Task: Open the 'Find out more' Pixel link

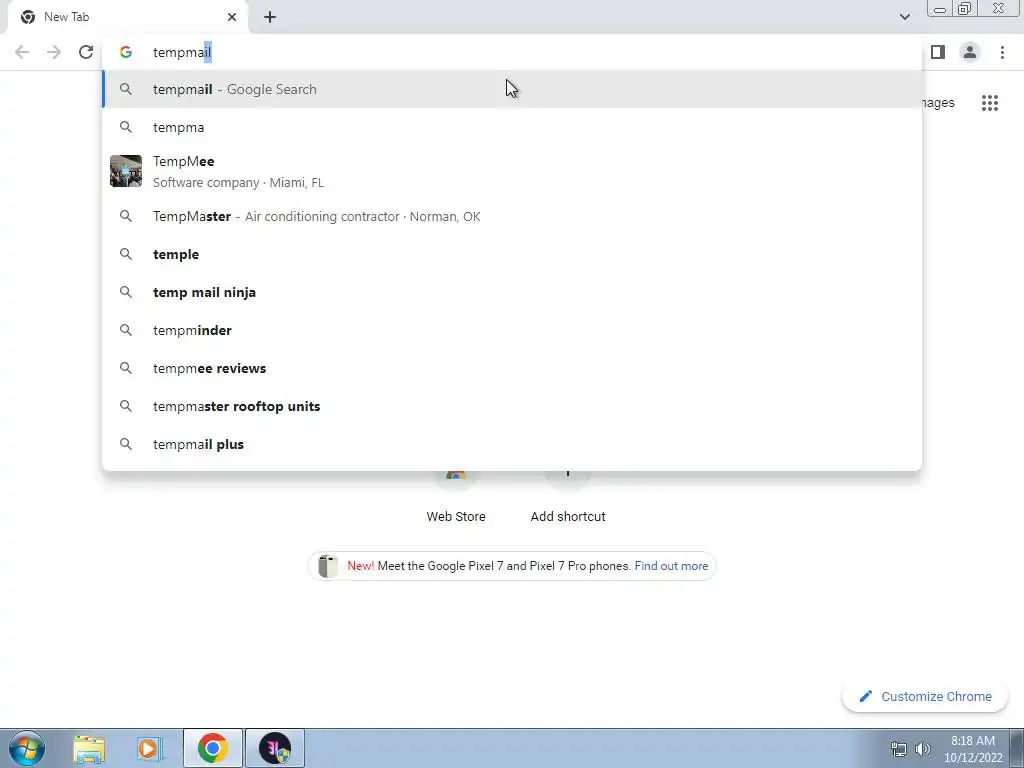Action: click(x=671, y=566)
